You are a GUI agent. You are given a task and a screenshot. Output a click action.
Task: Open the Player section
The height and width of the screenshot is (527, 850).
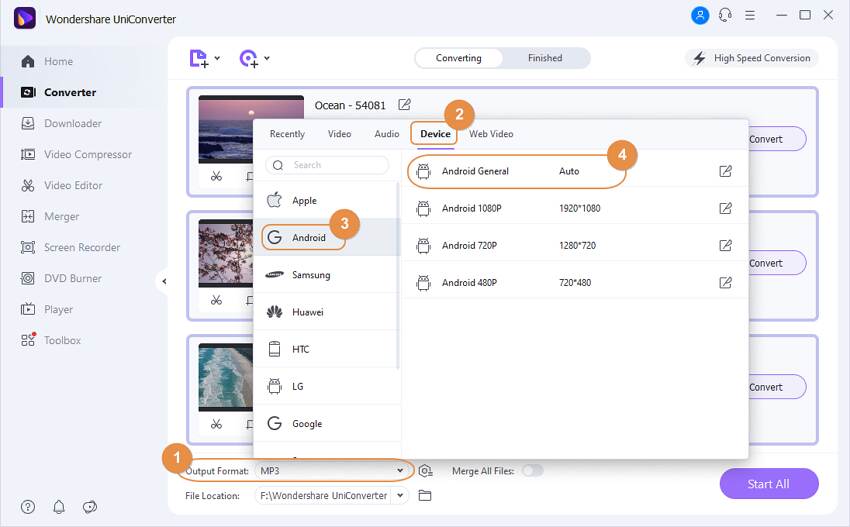46,309
